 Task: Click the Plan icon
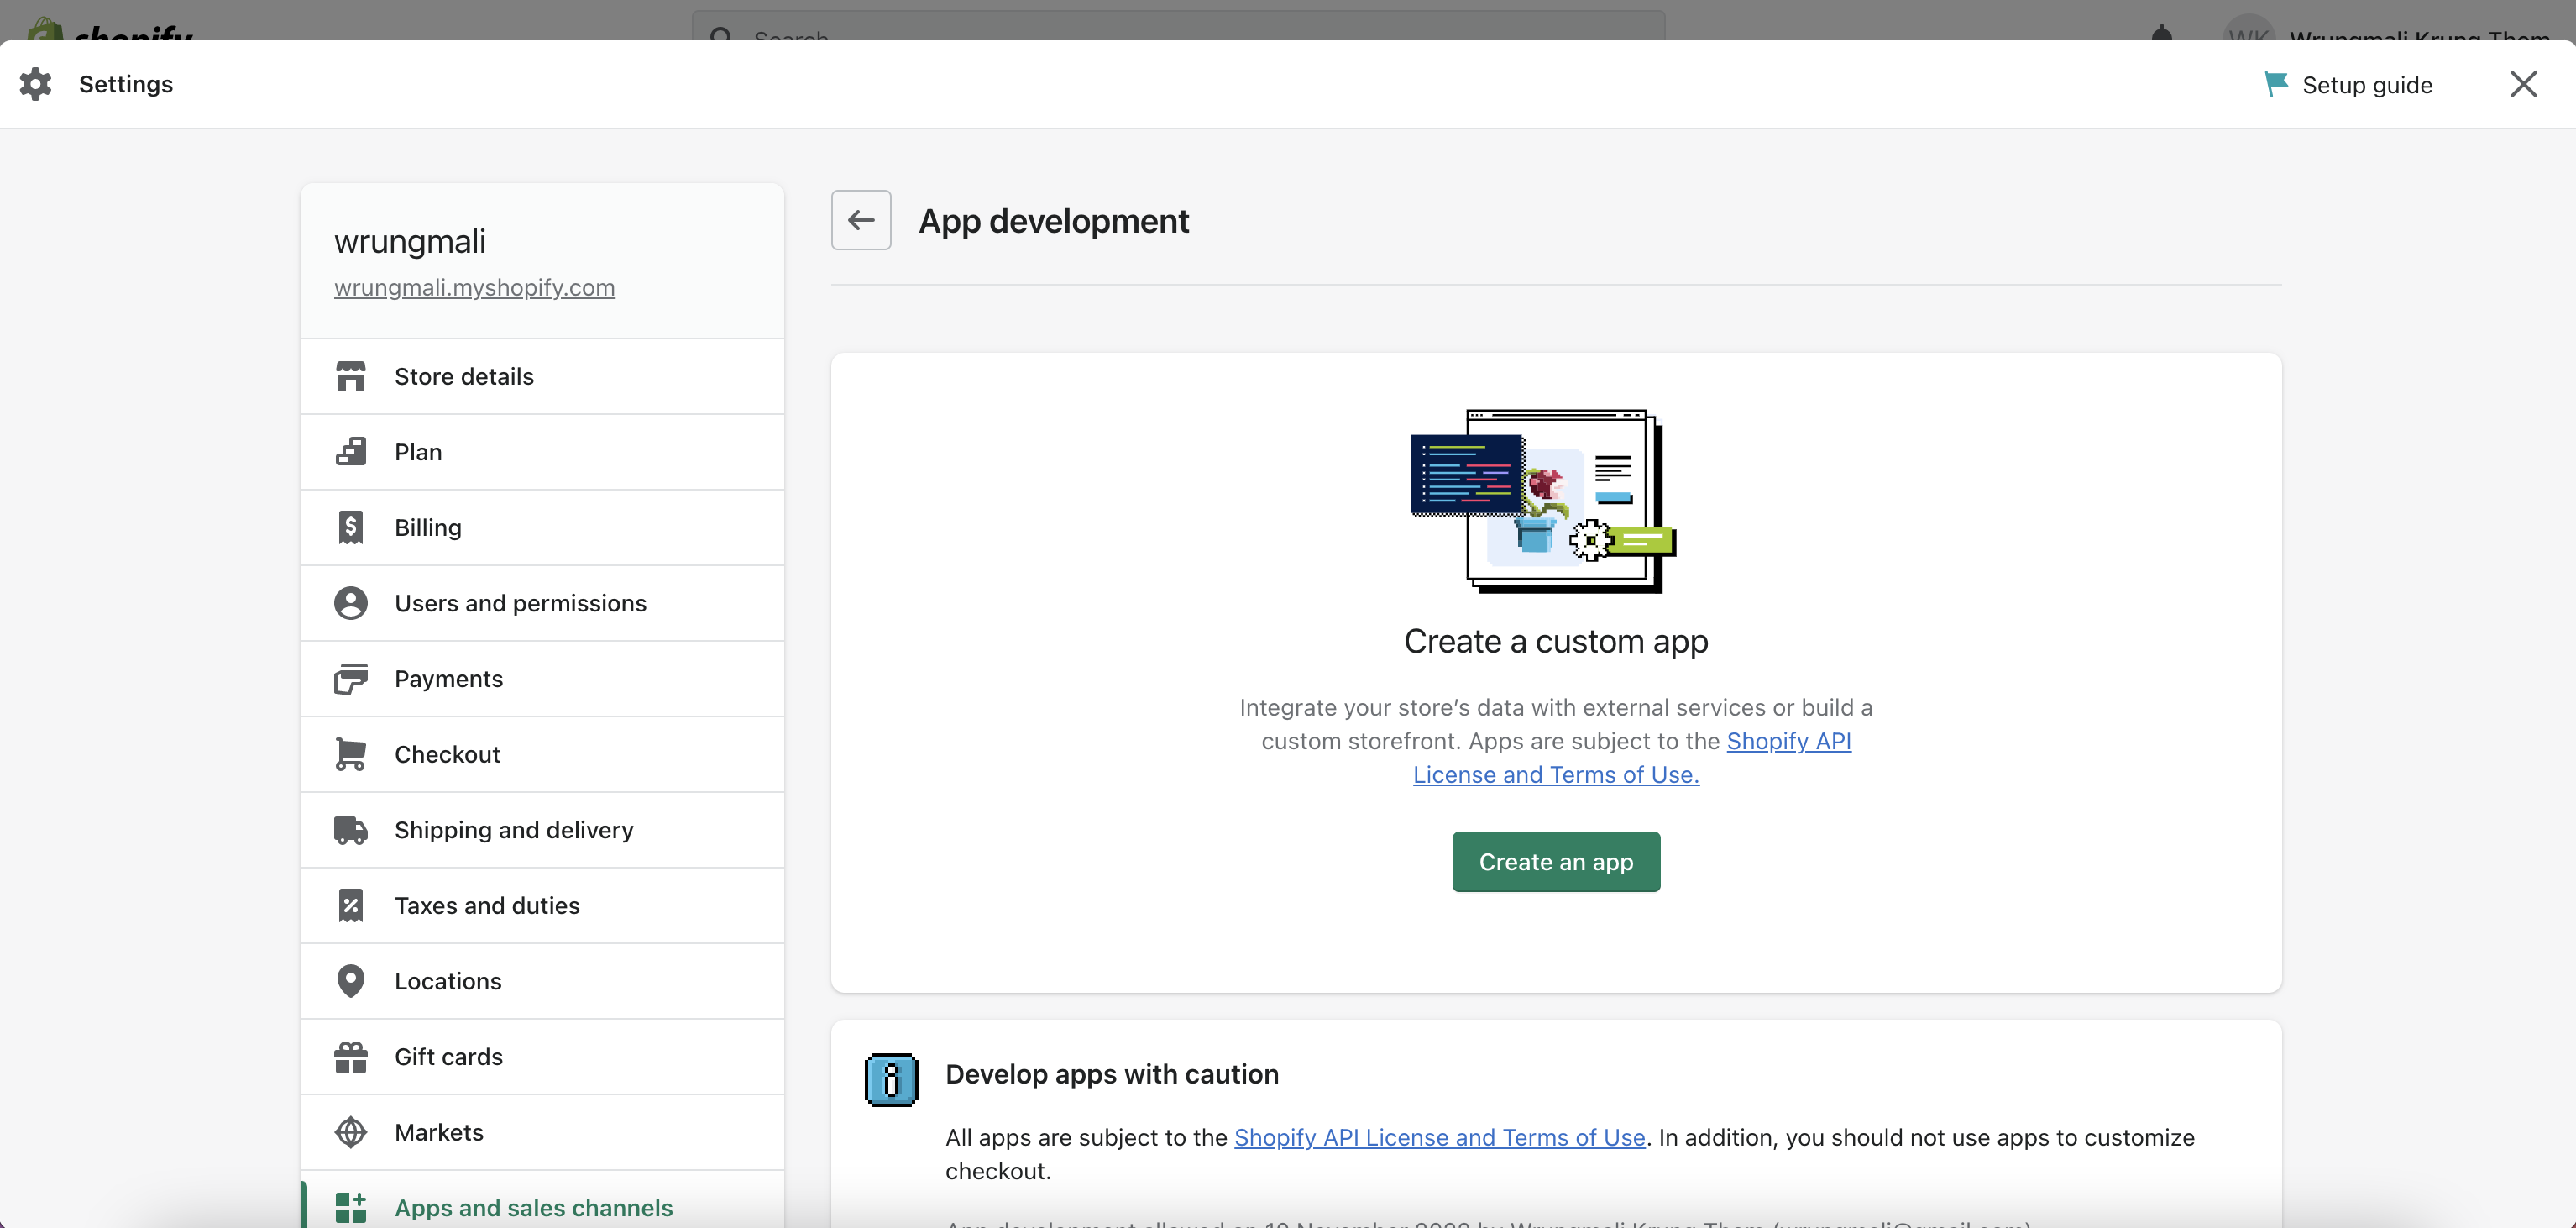coord(351,452)
